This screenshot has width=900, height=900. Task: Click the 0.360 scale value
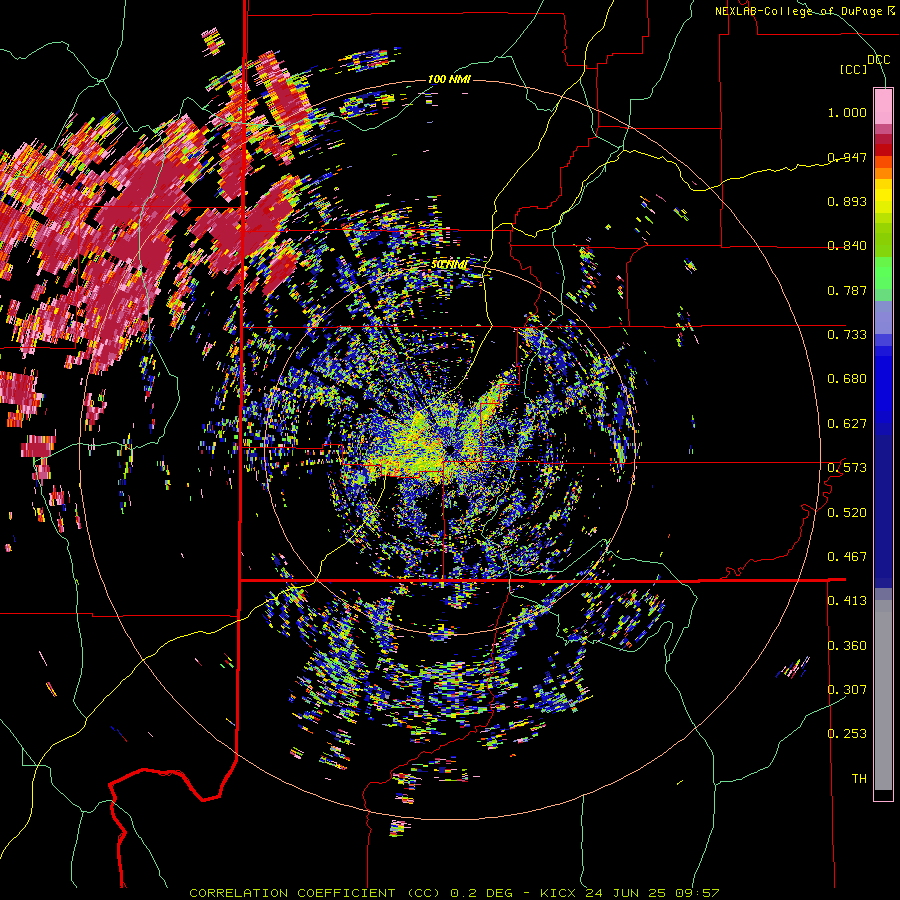tap(847, 646)
